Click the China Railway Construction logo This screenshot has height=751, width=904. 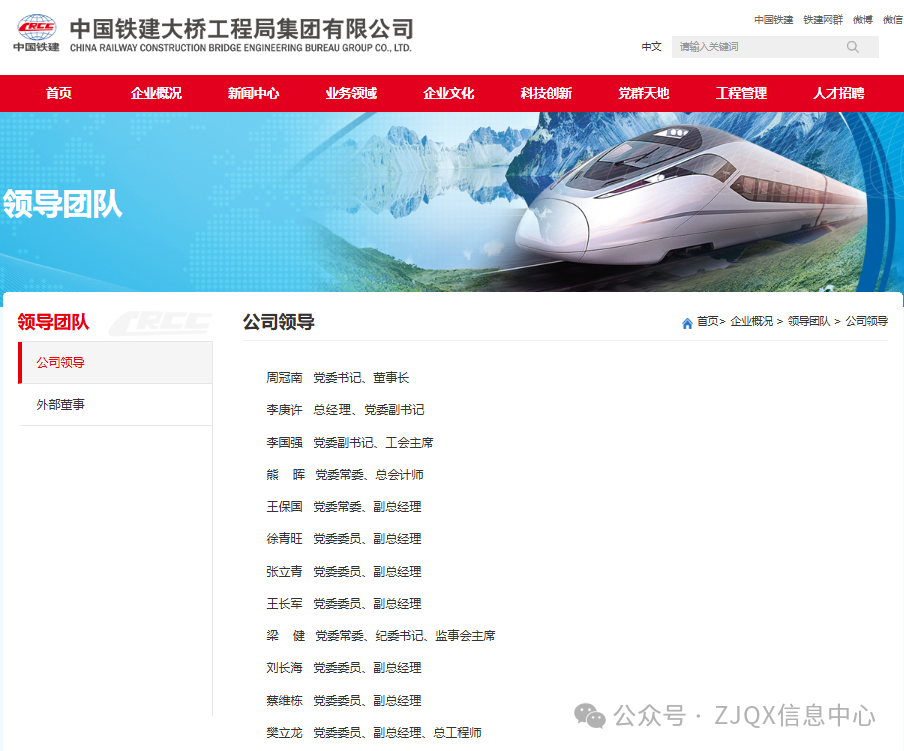(x=36, y=33)
